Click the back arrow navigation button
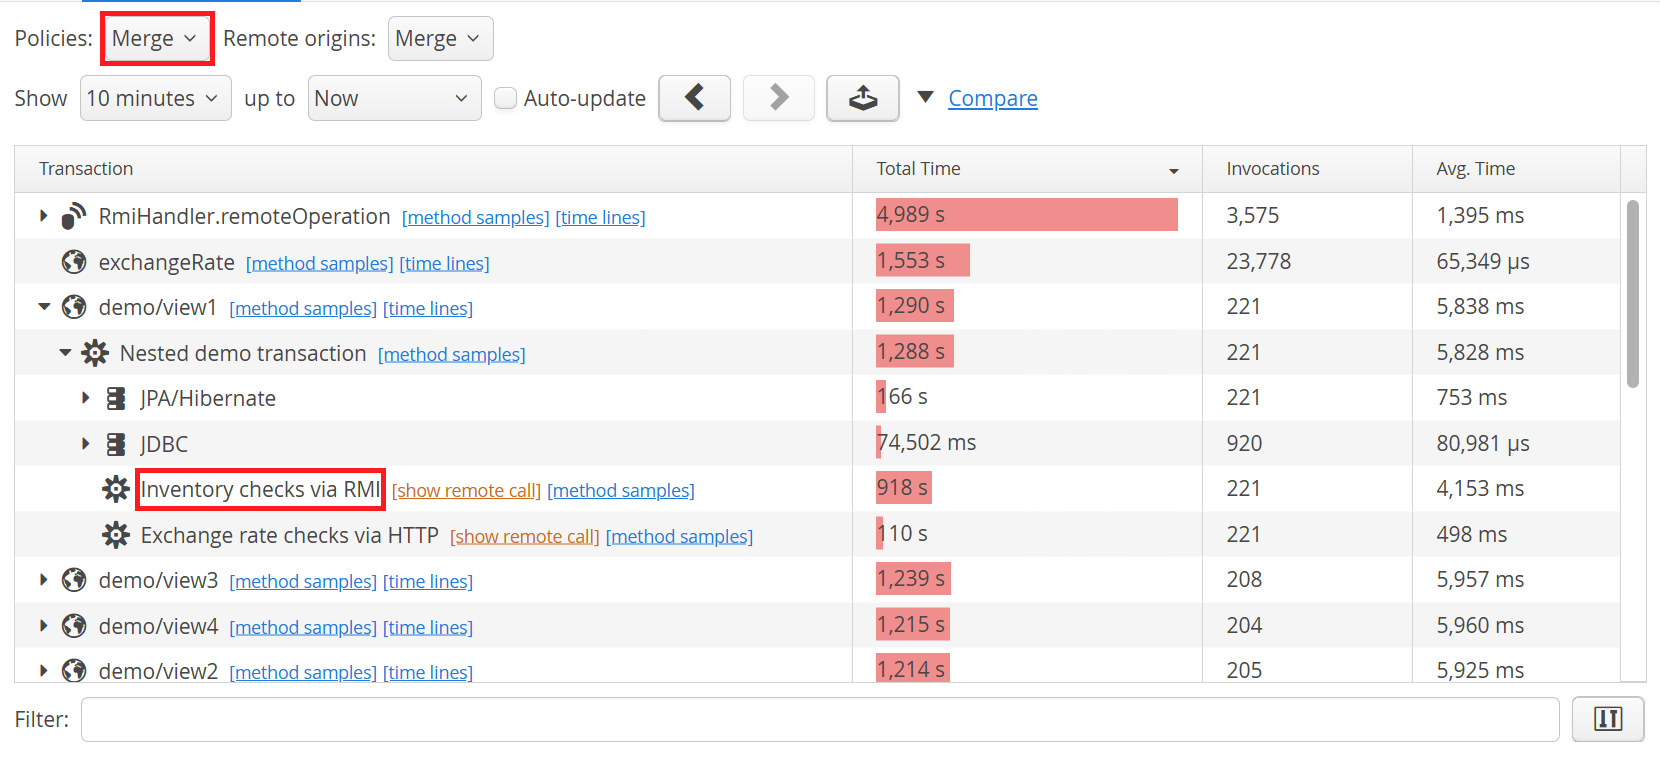1660x775 pixels. point(694,98)
